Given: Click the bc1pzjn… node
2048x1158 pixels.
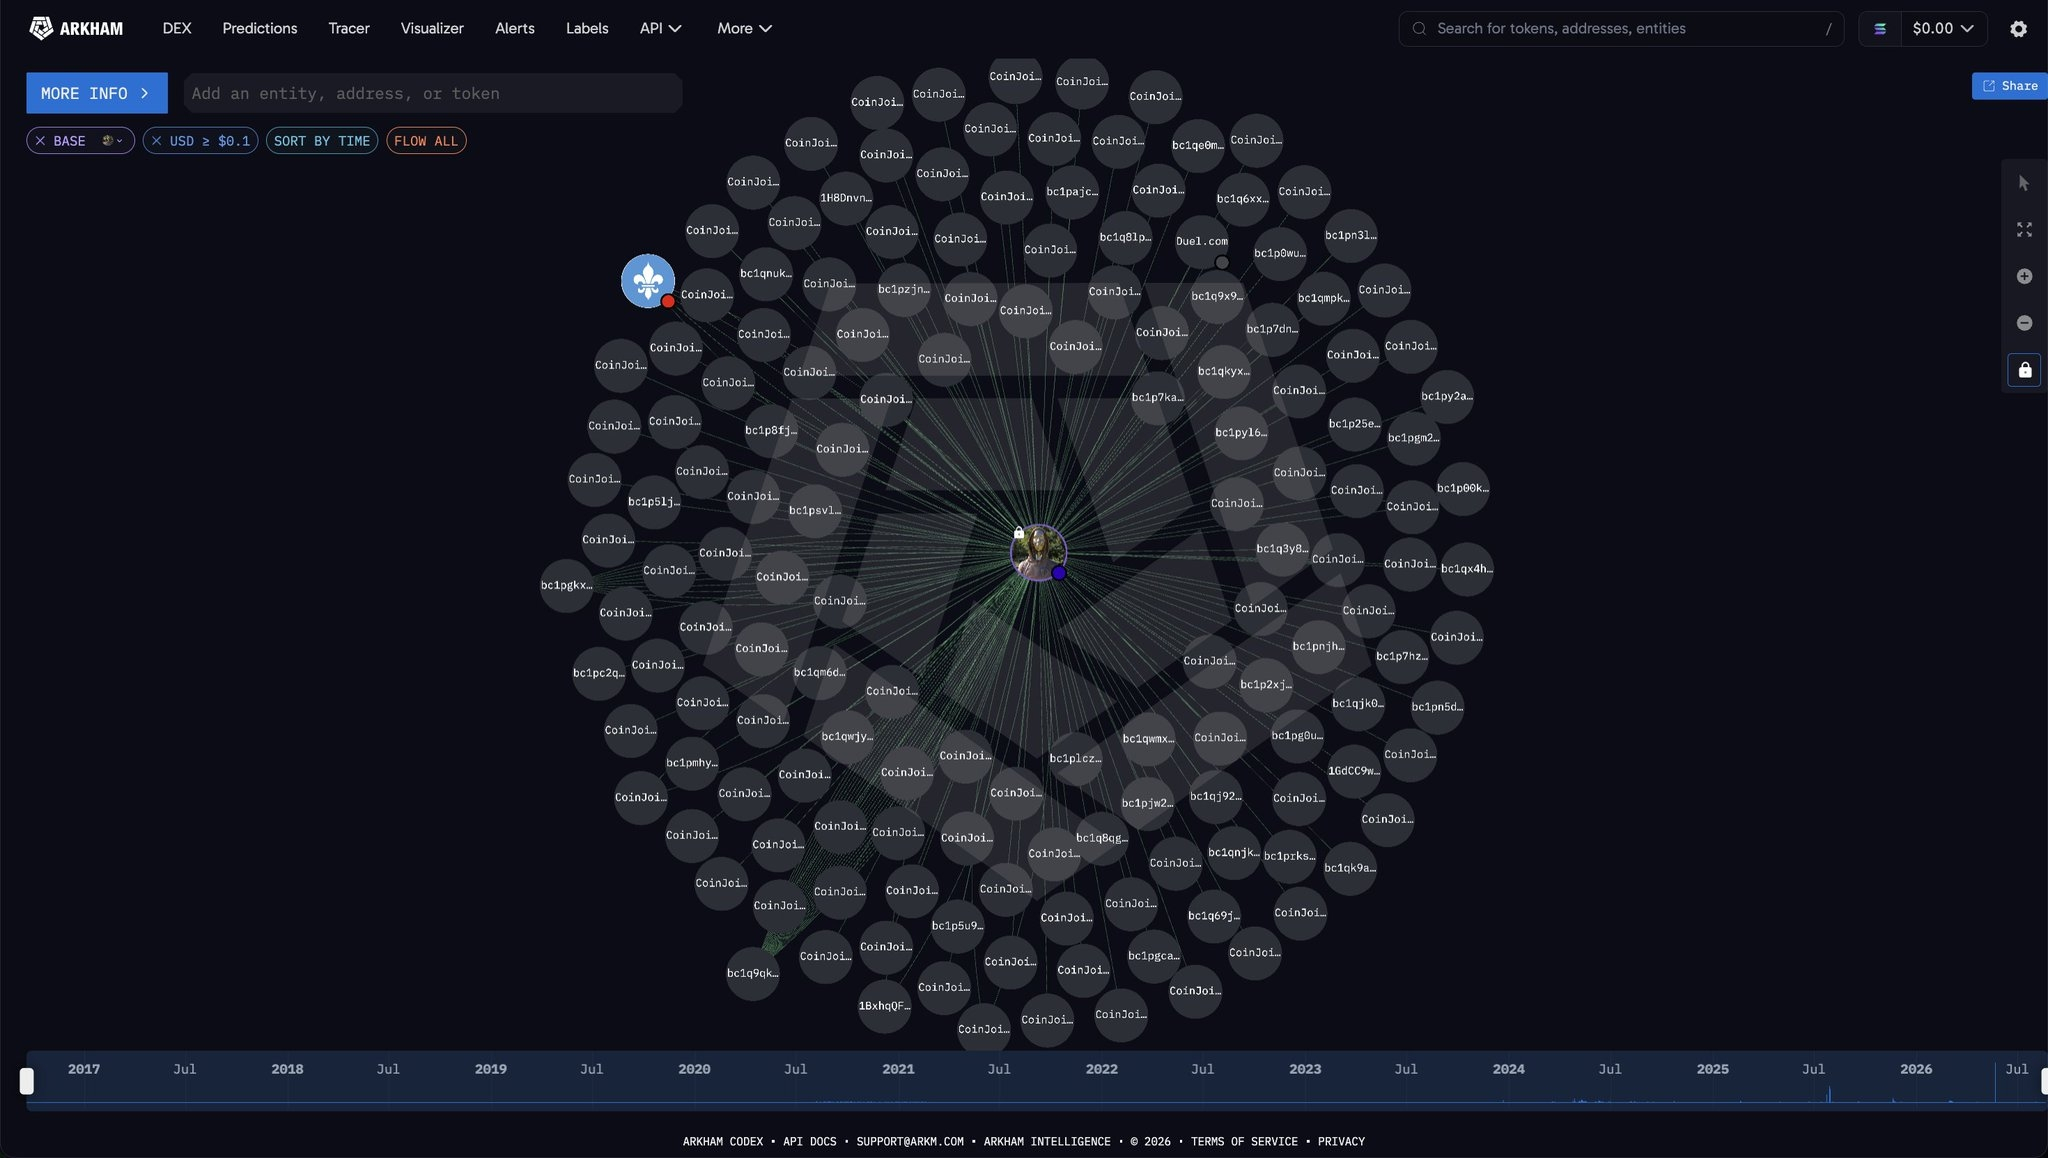Looking at the screenshot, I should (904, 290).
